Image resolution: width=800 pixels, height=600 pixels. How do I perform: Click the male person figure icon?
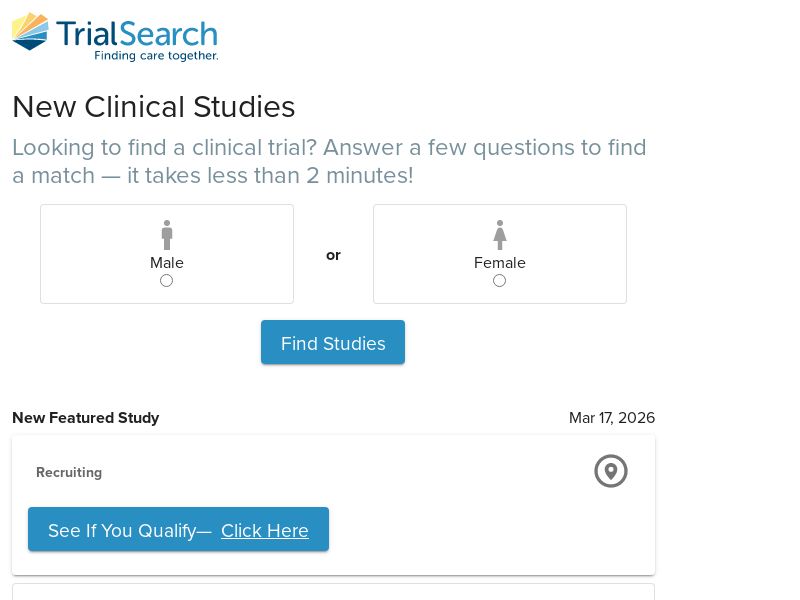166,234
